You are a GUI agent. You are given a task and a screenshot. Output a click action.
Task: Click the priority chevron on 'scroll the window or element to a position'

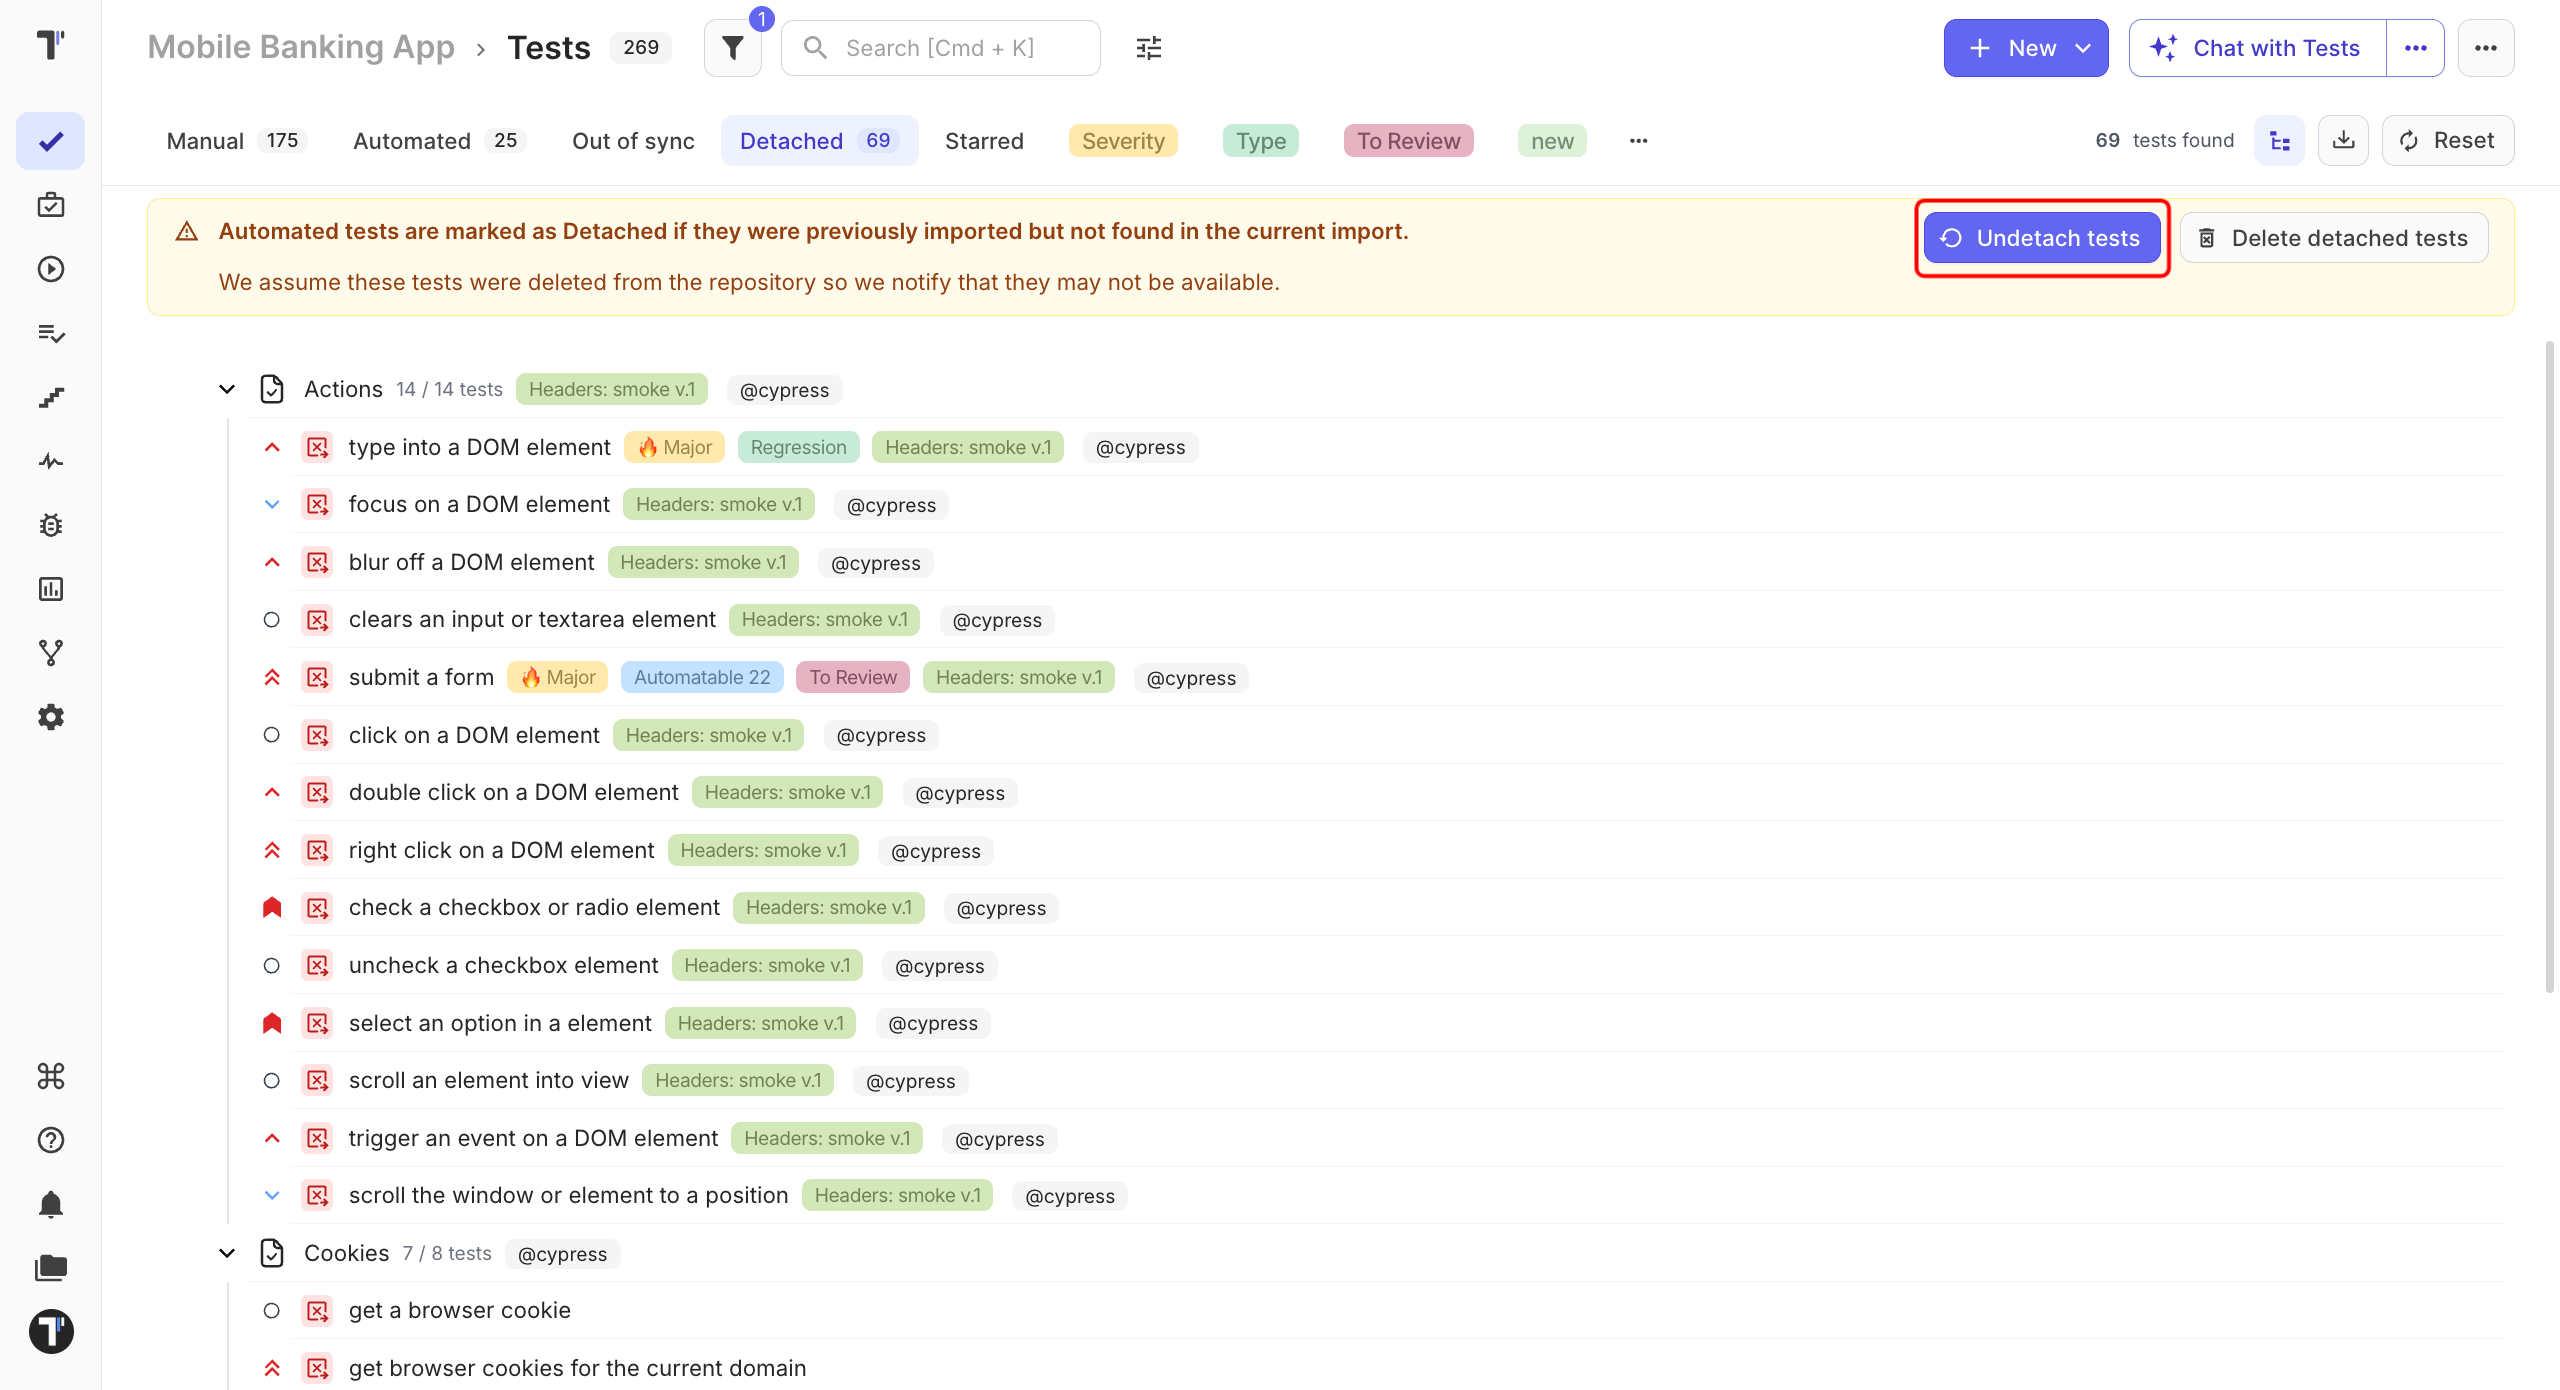271,1196
